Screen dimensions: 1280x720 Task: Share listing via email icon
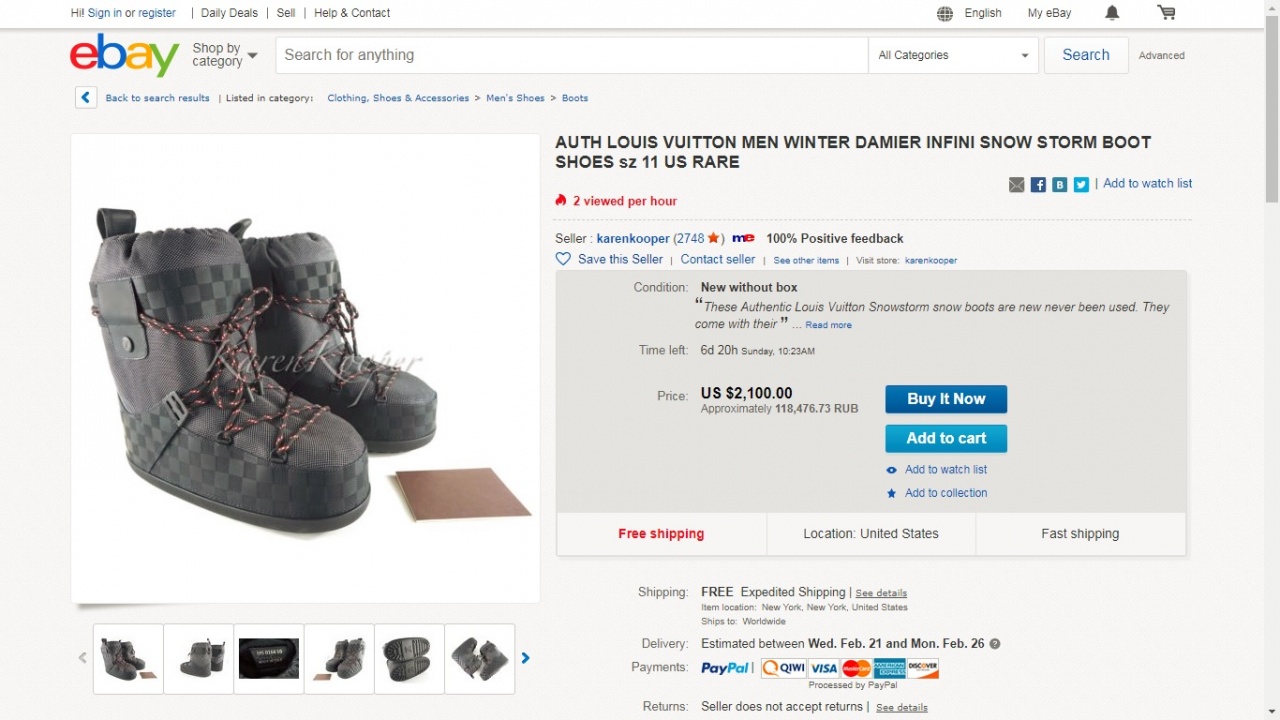1017,185
